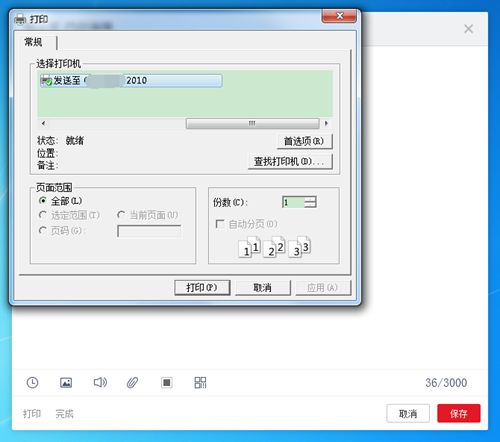Click the 份数 copies input field
This screenshot has height=442, width=500.
(x=293, y=202)
